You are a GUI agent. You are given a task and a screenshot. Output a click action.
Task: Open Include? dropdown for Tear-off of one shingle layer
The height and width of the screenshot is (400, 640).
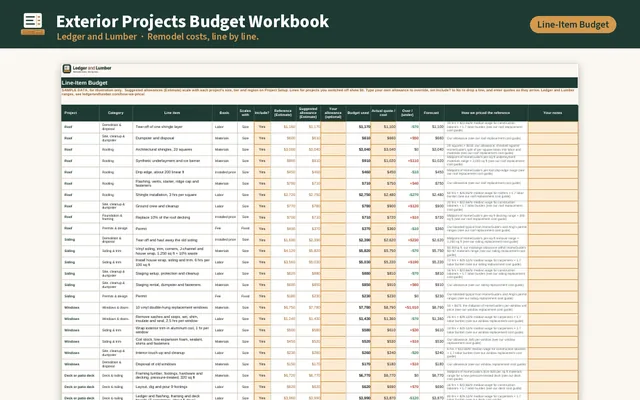point(262,127)
